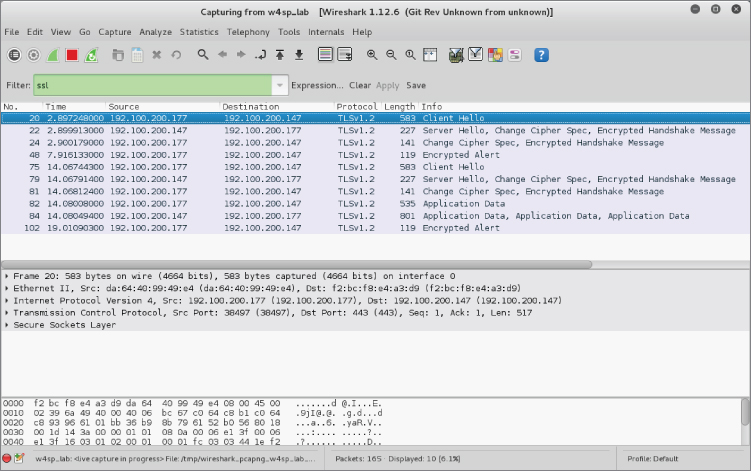This screenshot has height=471, width=751.
Task: Edit capture filters icon
Action: pyautogui.click(x=456, y=55)
